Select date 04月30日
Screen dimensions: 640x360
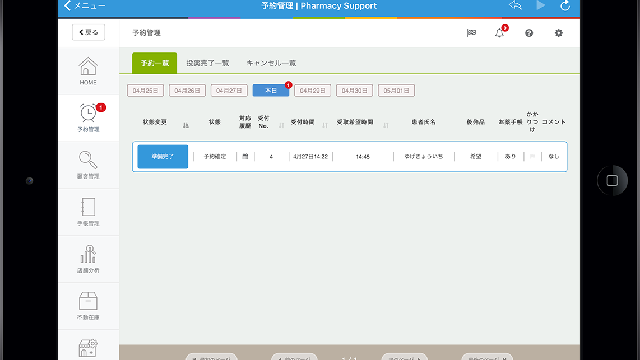(354, 91)
